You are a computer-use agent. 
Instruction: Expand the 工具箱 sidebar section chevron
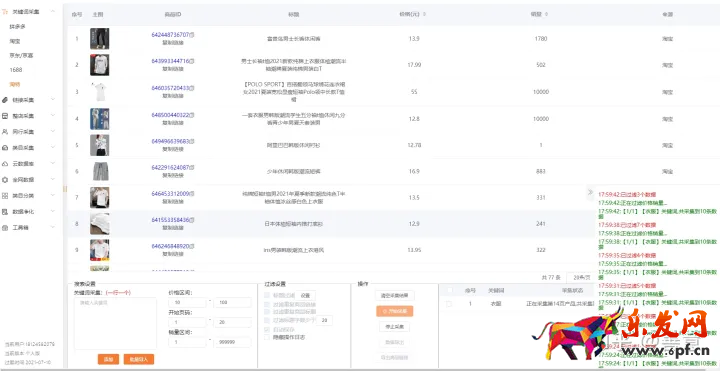[53, 228]
